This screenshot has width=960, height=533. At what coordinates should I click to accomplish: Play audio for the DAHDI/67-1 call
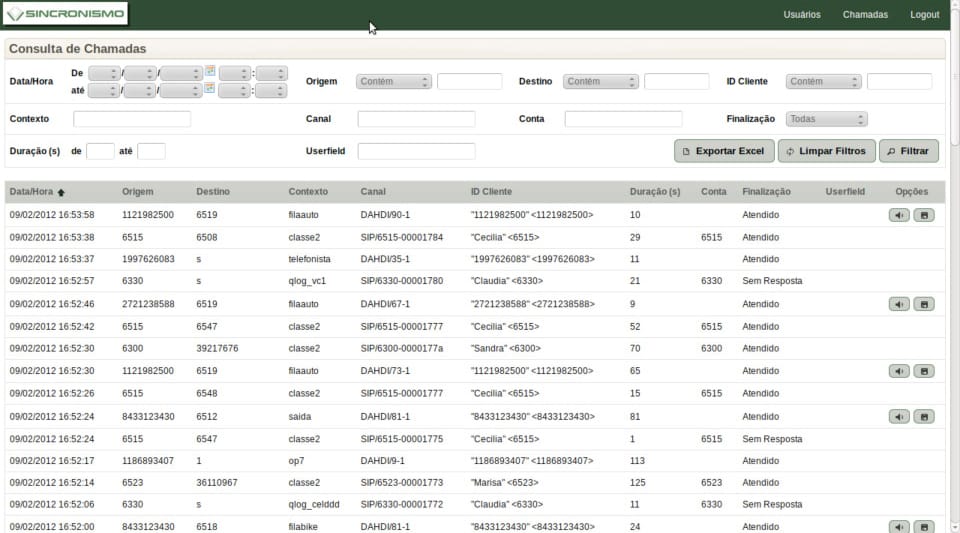pyautogui.click(x=899, y=304)
